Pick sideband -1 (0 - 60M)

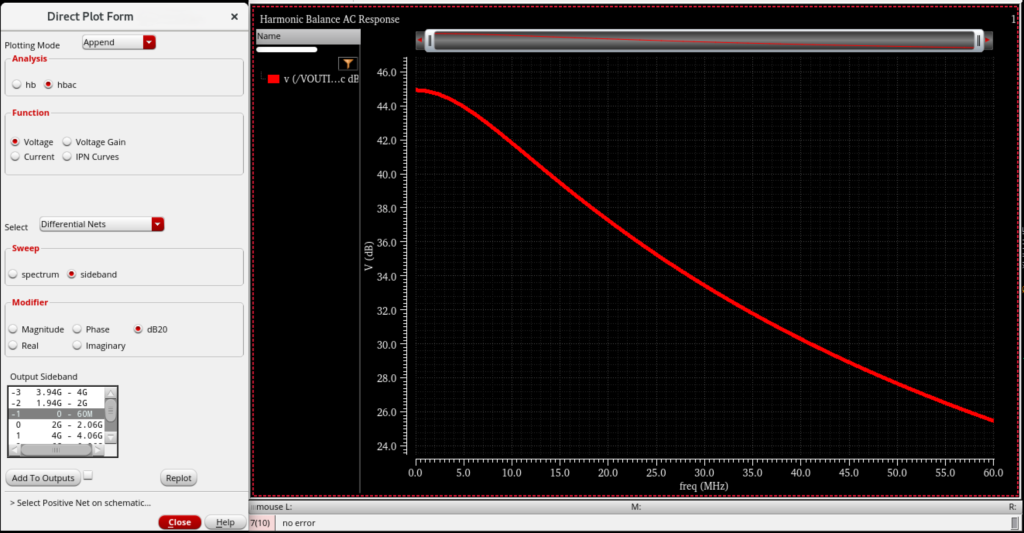56,414
